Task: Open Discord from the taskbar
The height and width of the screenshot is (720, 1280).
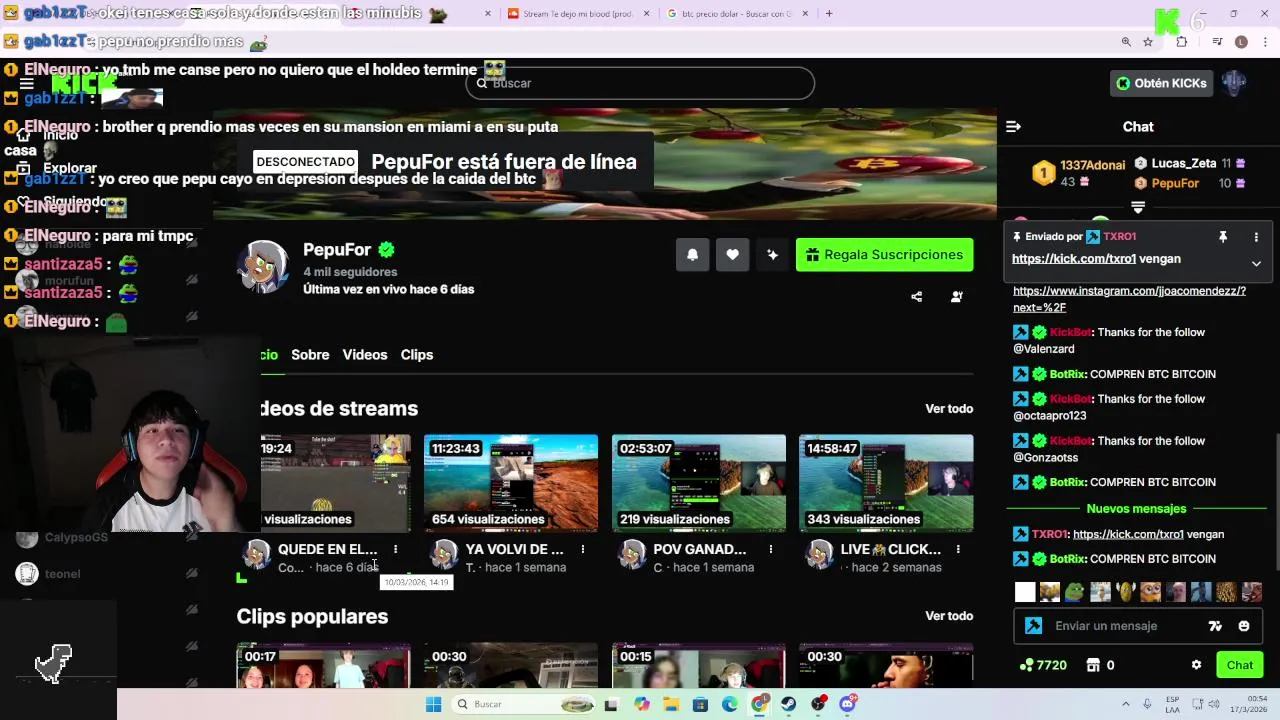Action: (x=848, y=705)
